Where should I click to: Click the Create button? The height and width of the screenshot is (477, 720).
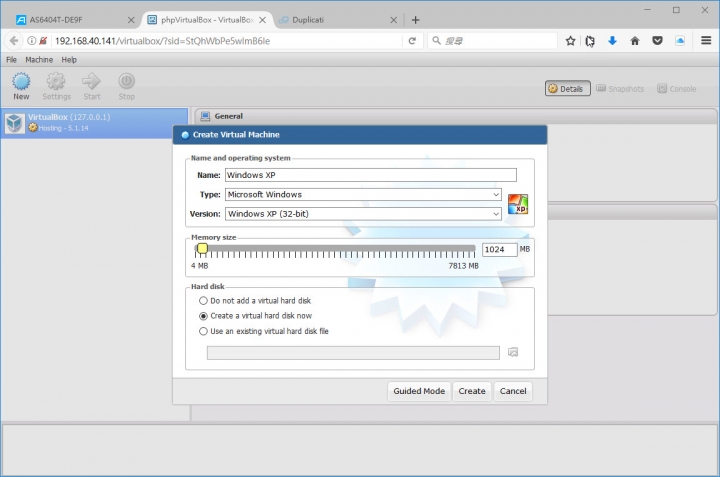point(472,391)
